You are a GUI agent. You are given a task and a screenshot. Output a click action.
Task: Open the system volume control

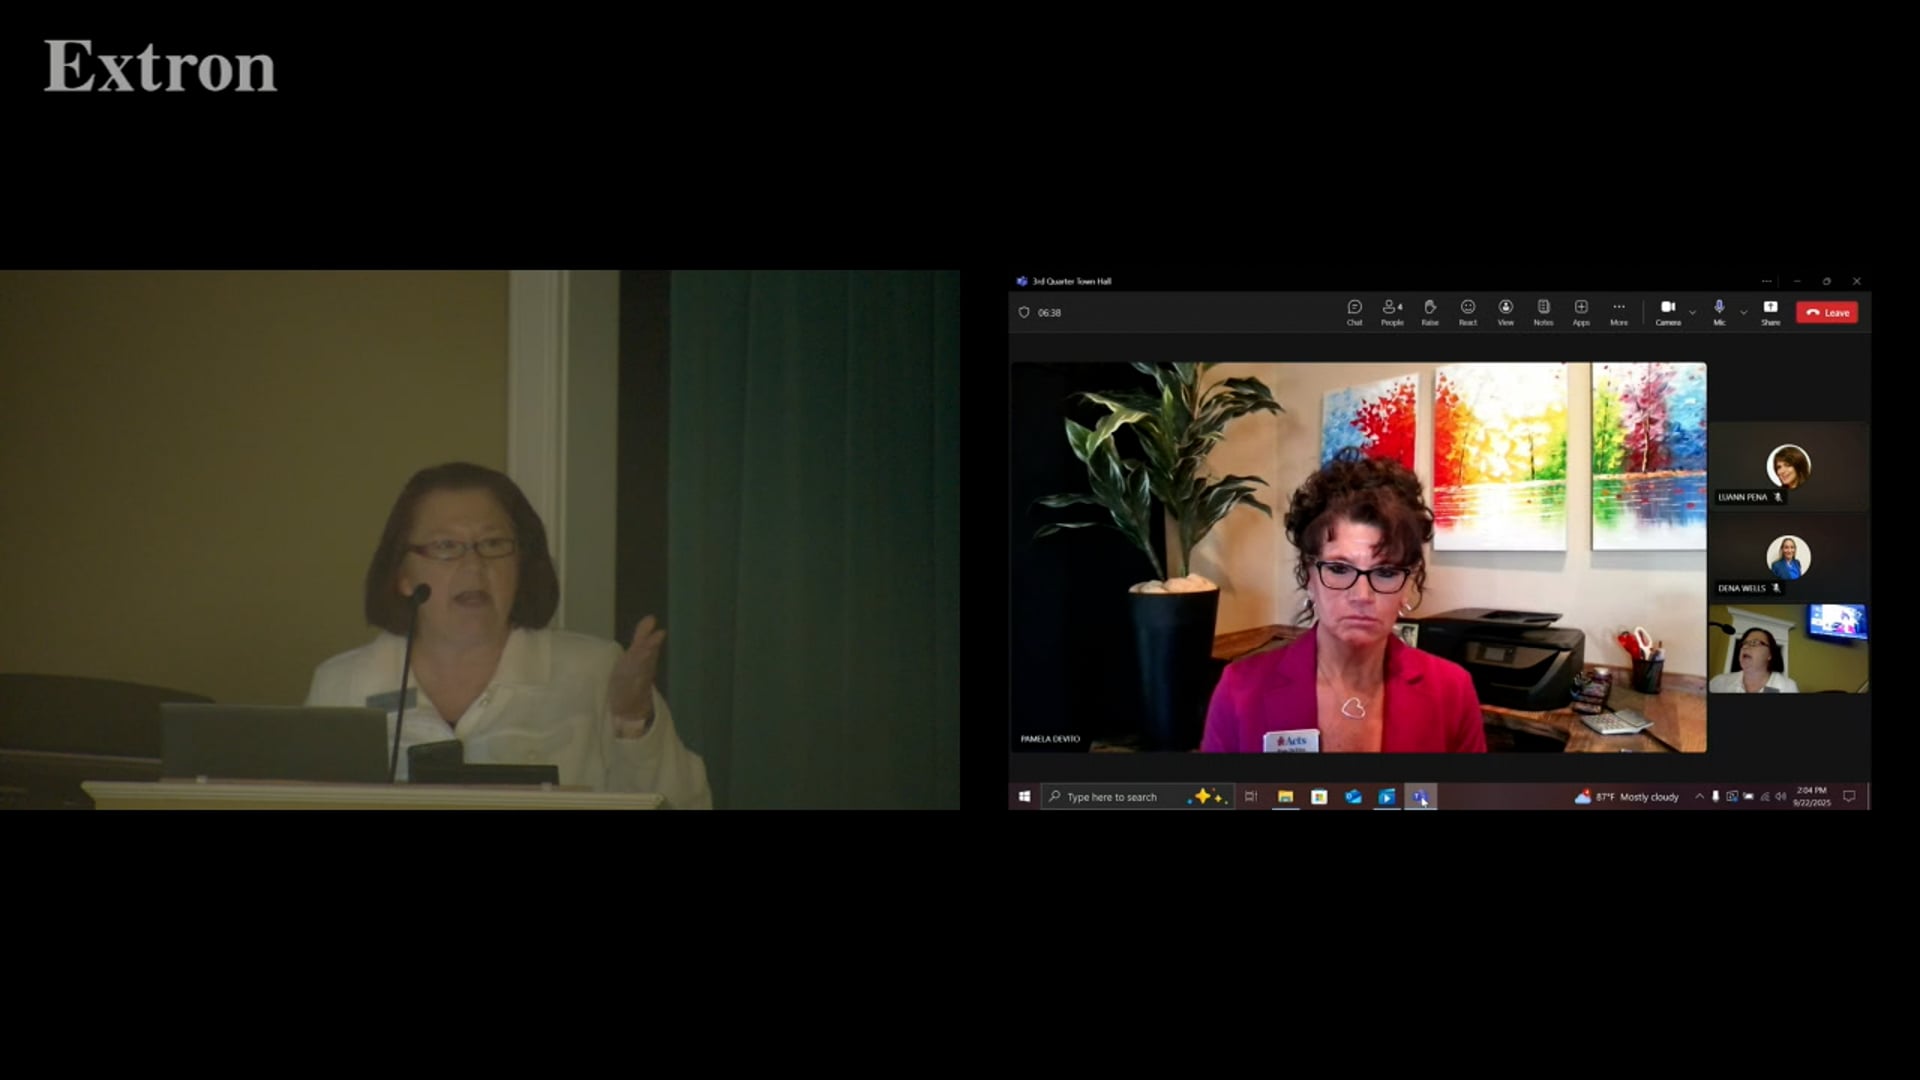pos(1781,797)
